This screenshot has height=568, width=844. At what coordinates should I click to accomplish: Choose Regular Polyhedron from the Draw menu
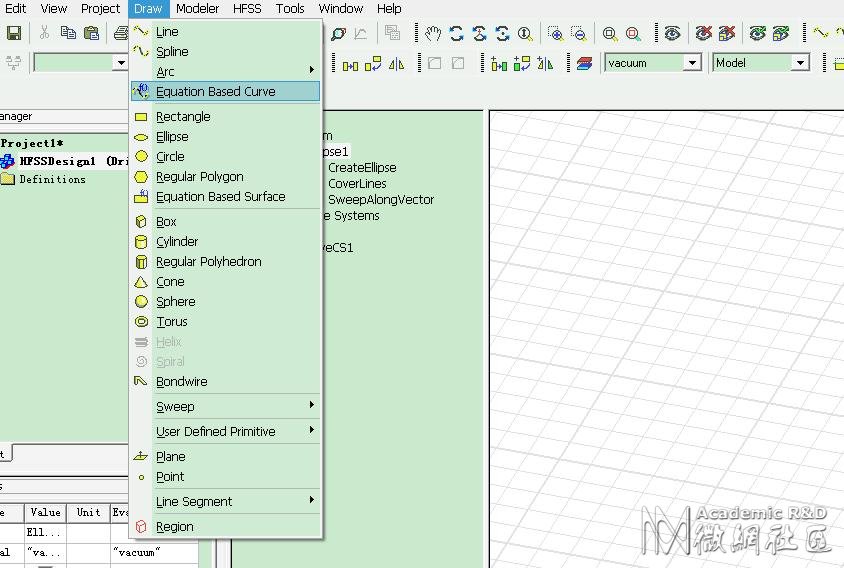pyautogui.click(x=226, y=262)
